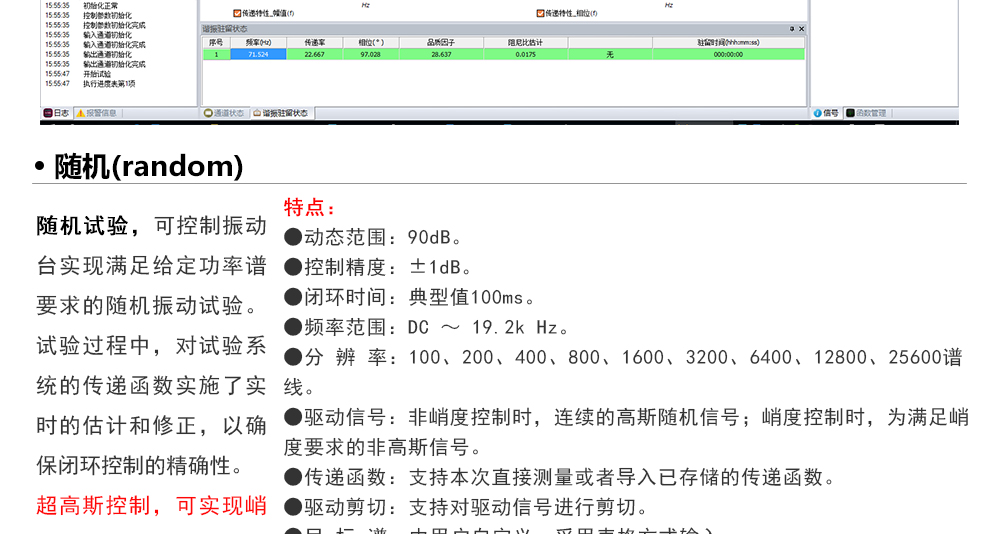
Task: Click the 阻尼比估计 column header
Action: point(525,43)
